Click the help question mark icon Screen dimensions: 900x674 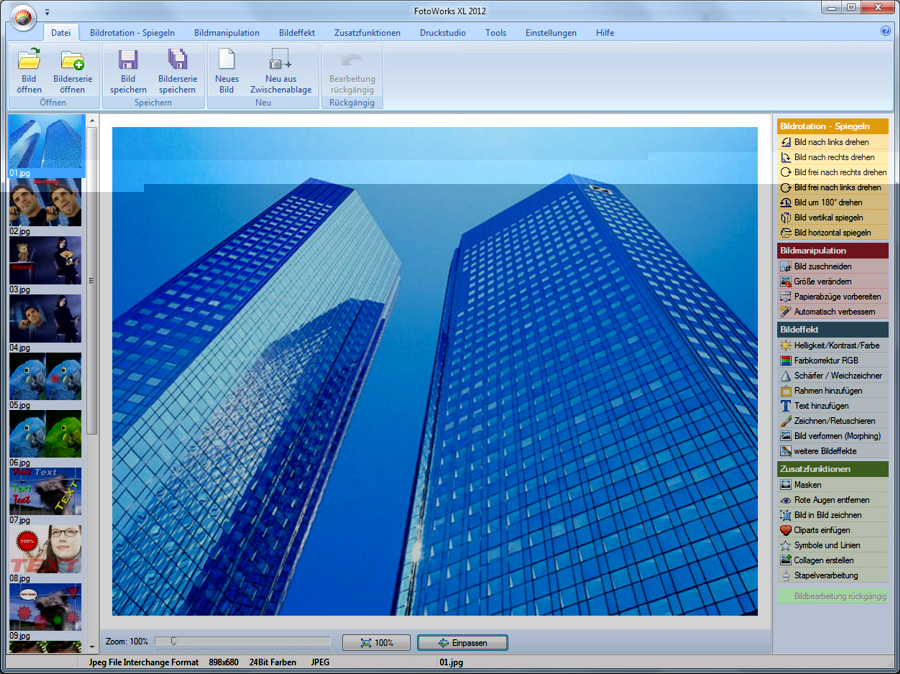click(x=885, y=32)
